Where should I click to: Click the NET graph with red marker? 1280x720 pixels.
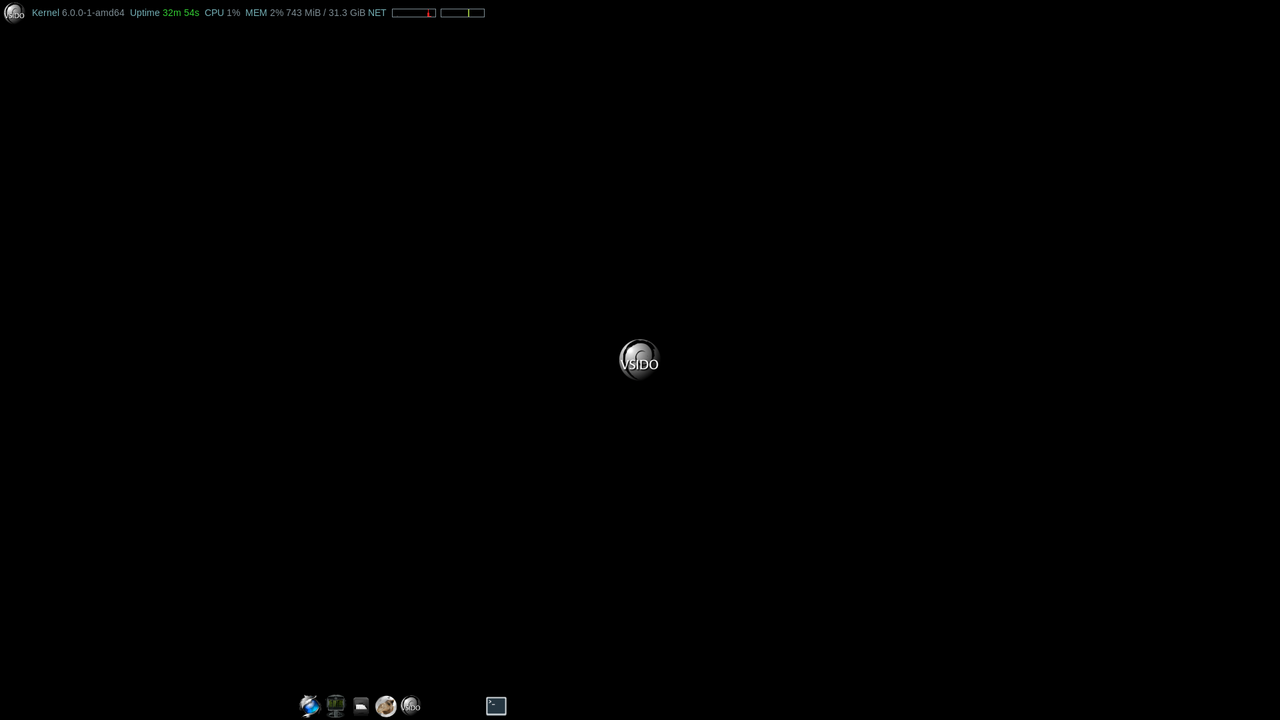(414, 13)
